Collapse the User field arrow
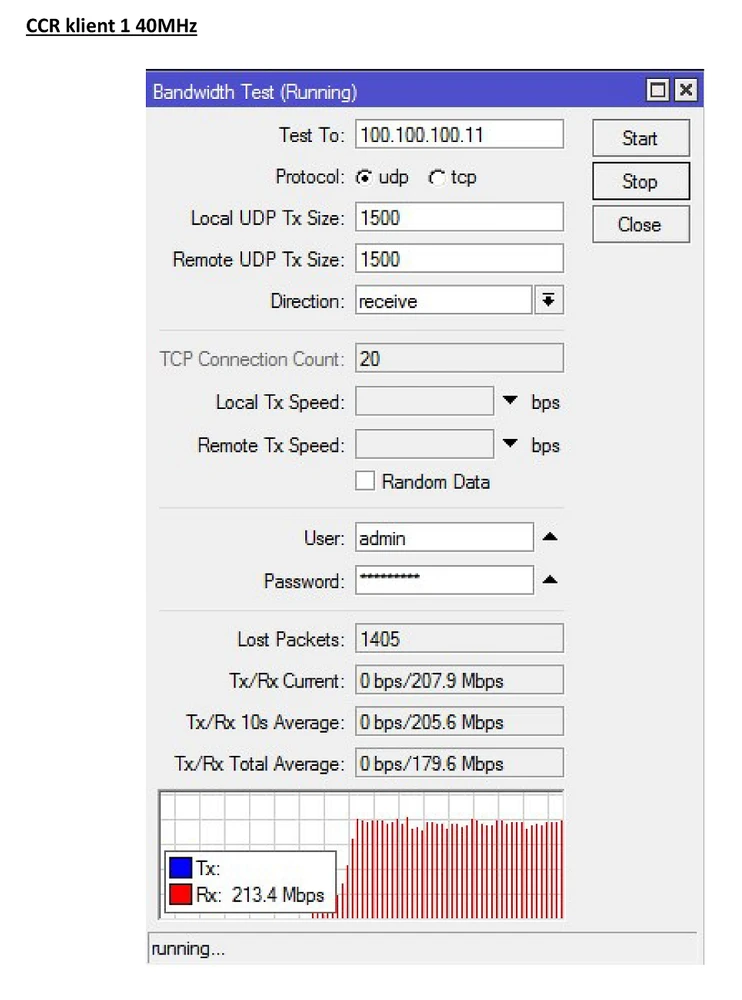 (x=549, y=538)
